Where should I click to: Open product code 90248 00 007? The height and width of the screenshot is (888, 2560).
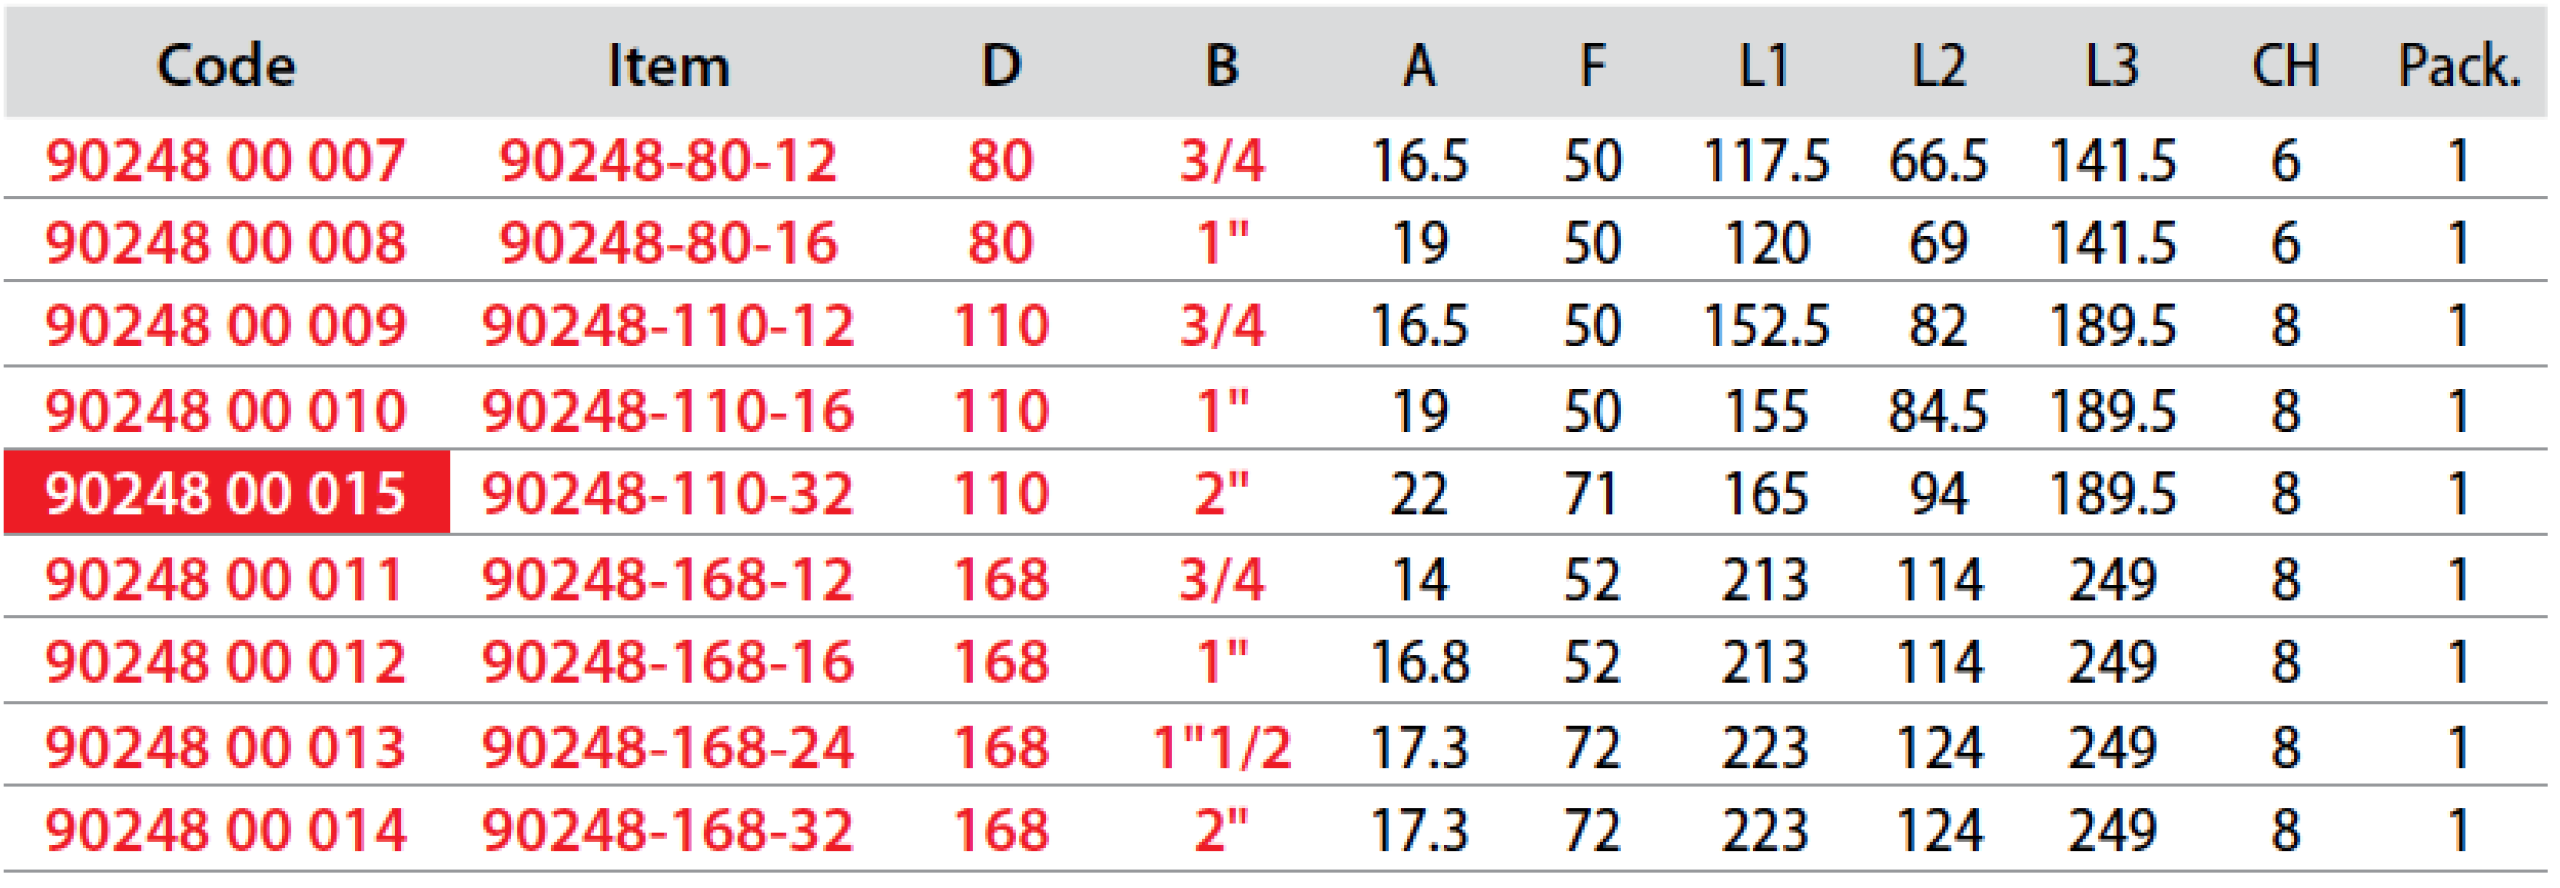point(226,161)
